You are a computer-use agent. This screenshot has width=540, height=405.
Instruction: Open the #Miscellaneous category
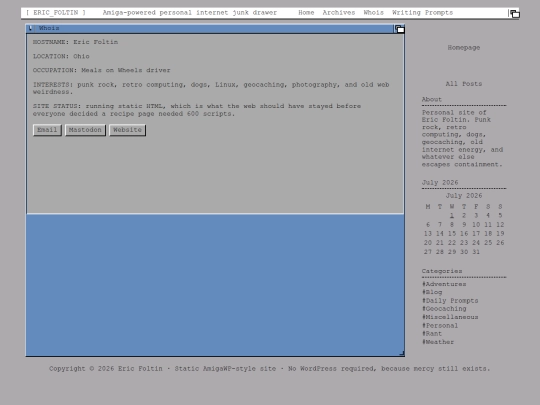pos(450,317)
